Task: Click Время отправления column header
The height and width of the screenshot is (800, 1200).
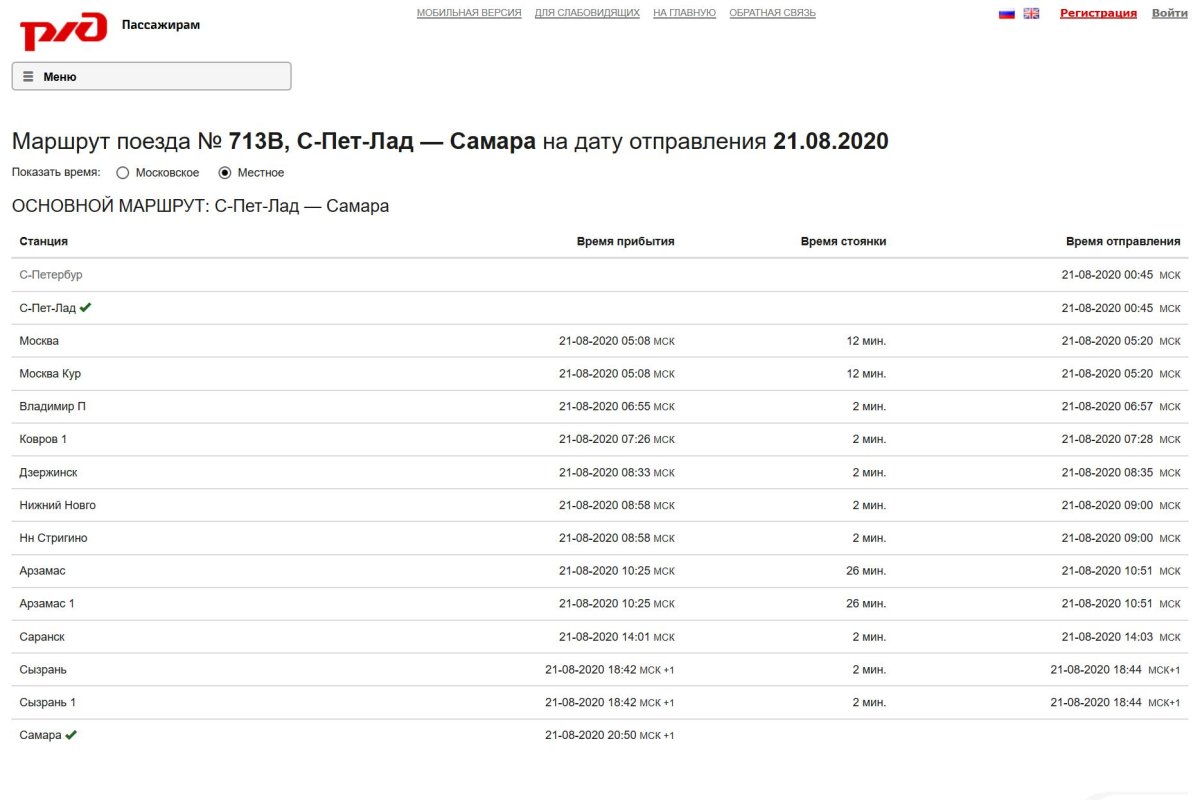Action: pyautogui.click(x=1122, y=241)
